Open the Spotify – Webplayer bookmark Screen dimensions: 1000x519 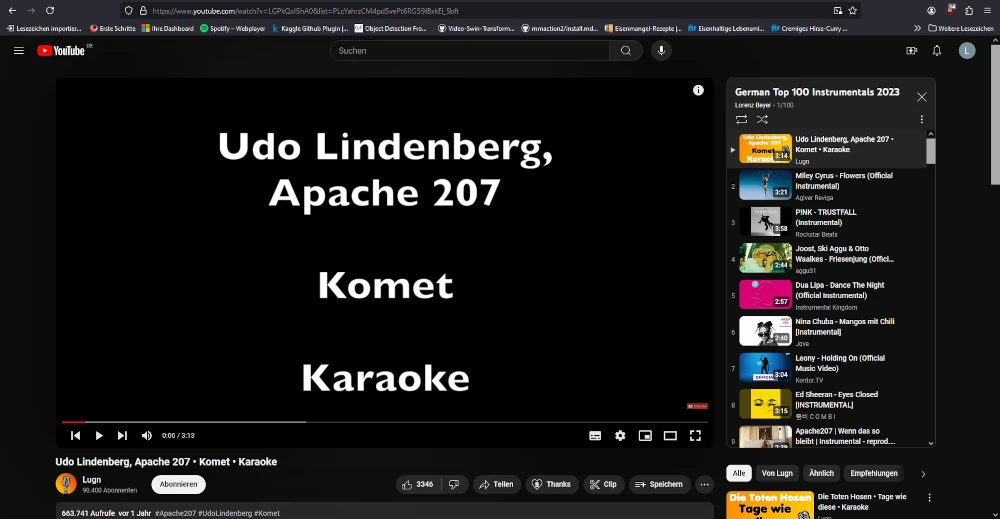coord(232,28)
